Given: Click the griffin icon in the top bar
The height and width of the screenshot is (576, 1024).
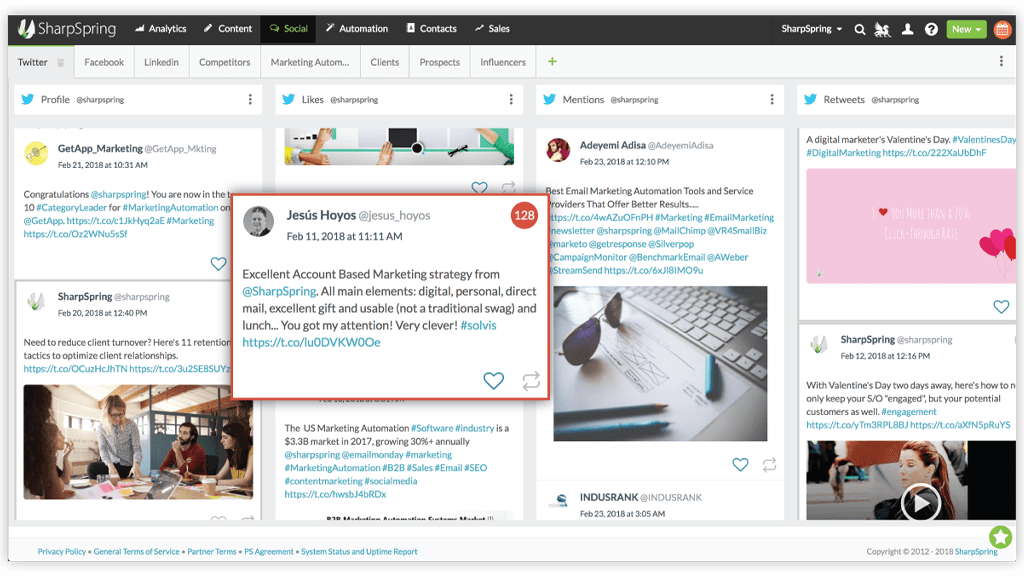Looking at the screenshot, I should point(882,29).
